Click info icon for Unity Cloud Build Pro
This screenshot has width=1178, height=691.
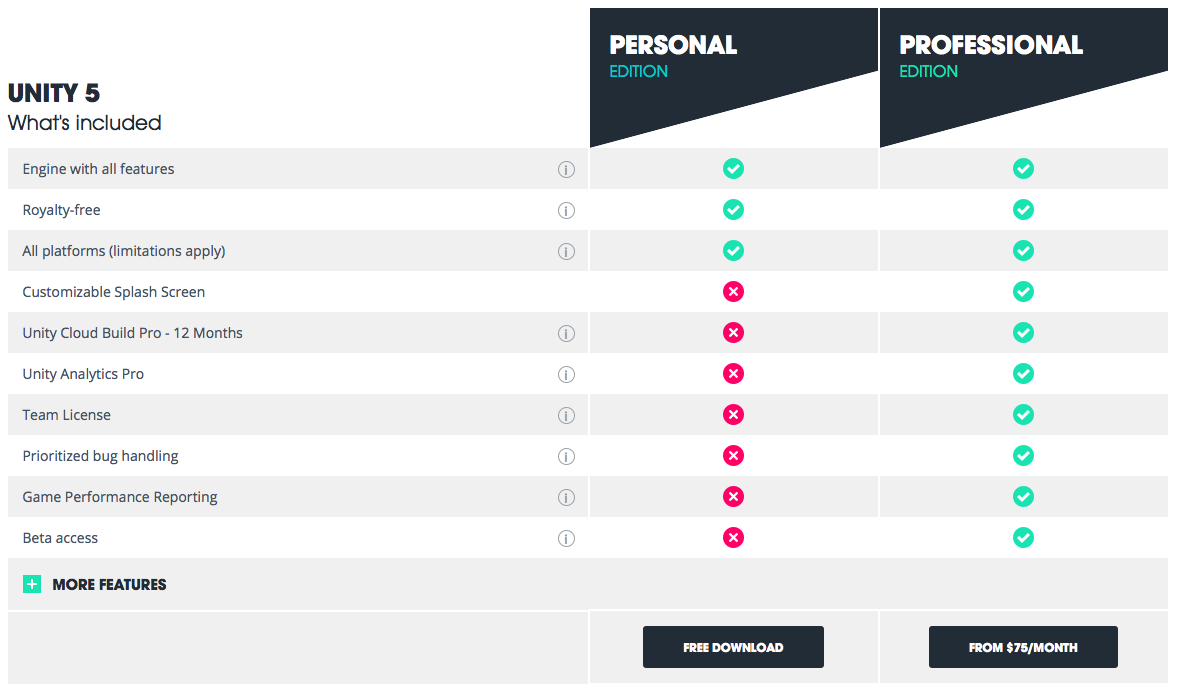[566, 333]
